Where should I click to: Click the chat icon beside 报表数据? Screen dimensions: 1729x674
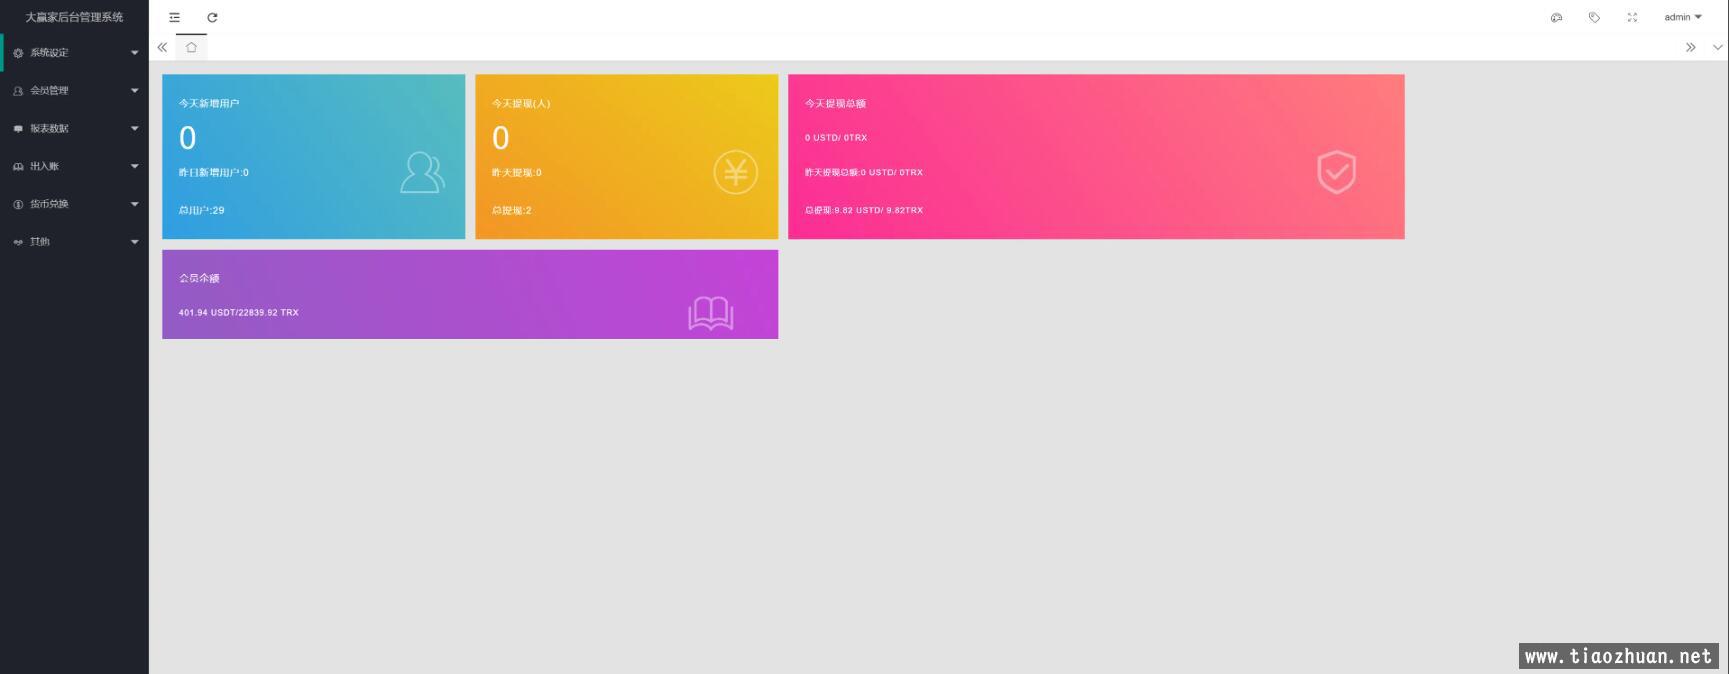tap(18, 129)
